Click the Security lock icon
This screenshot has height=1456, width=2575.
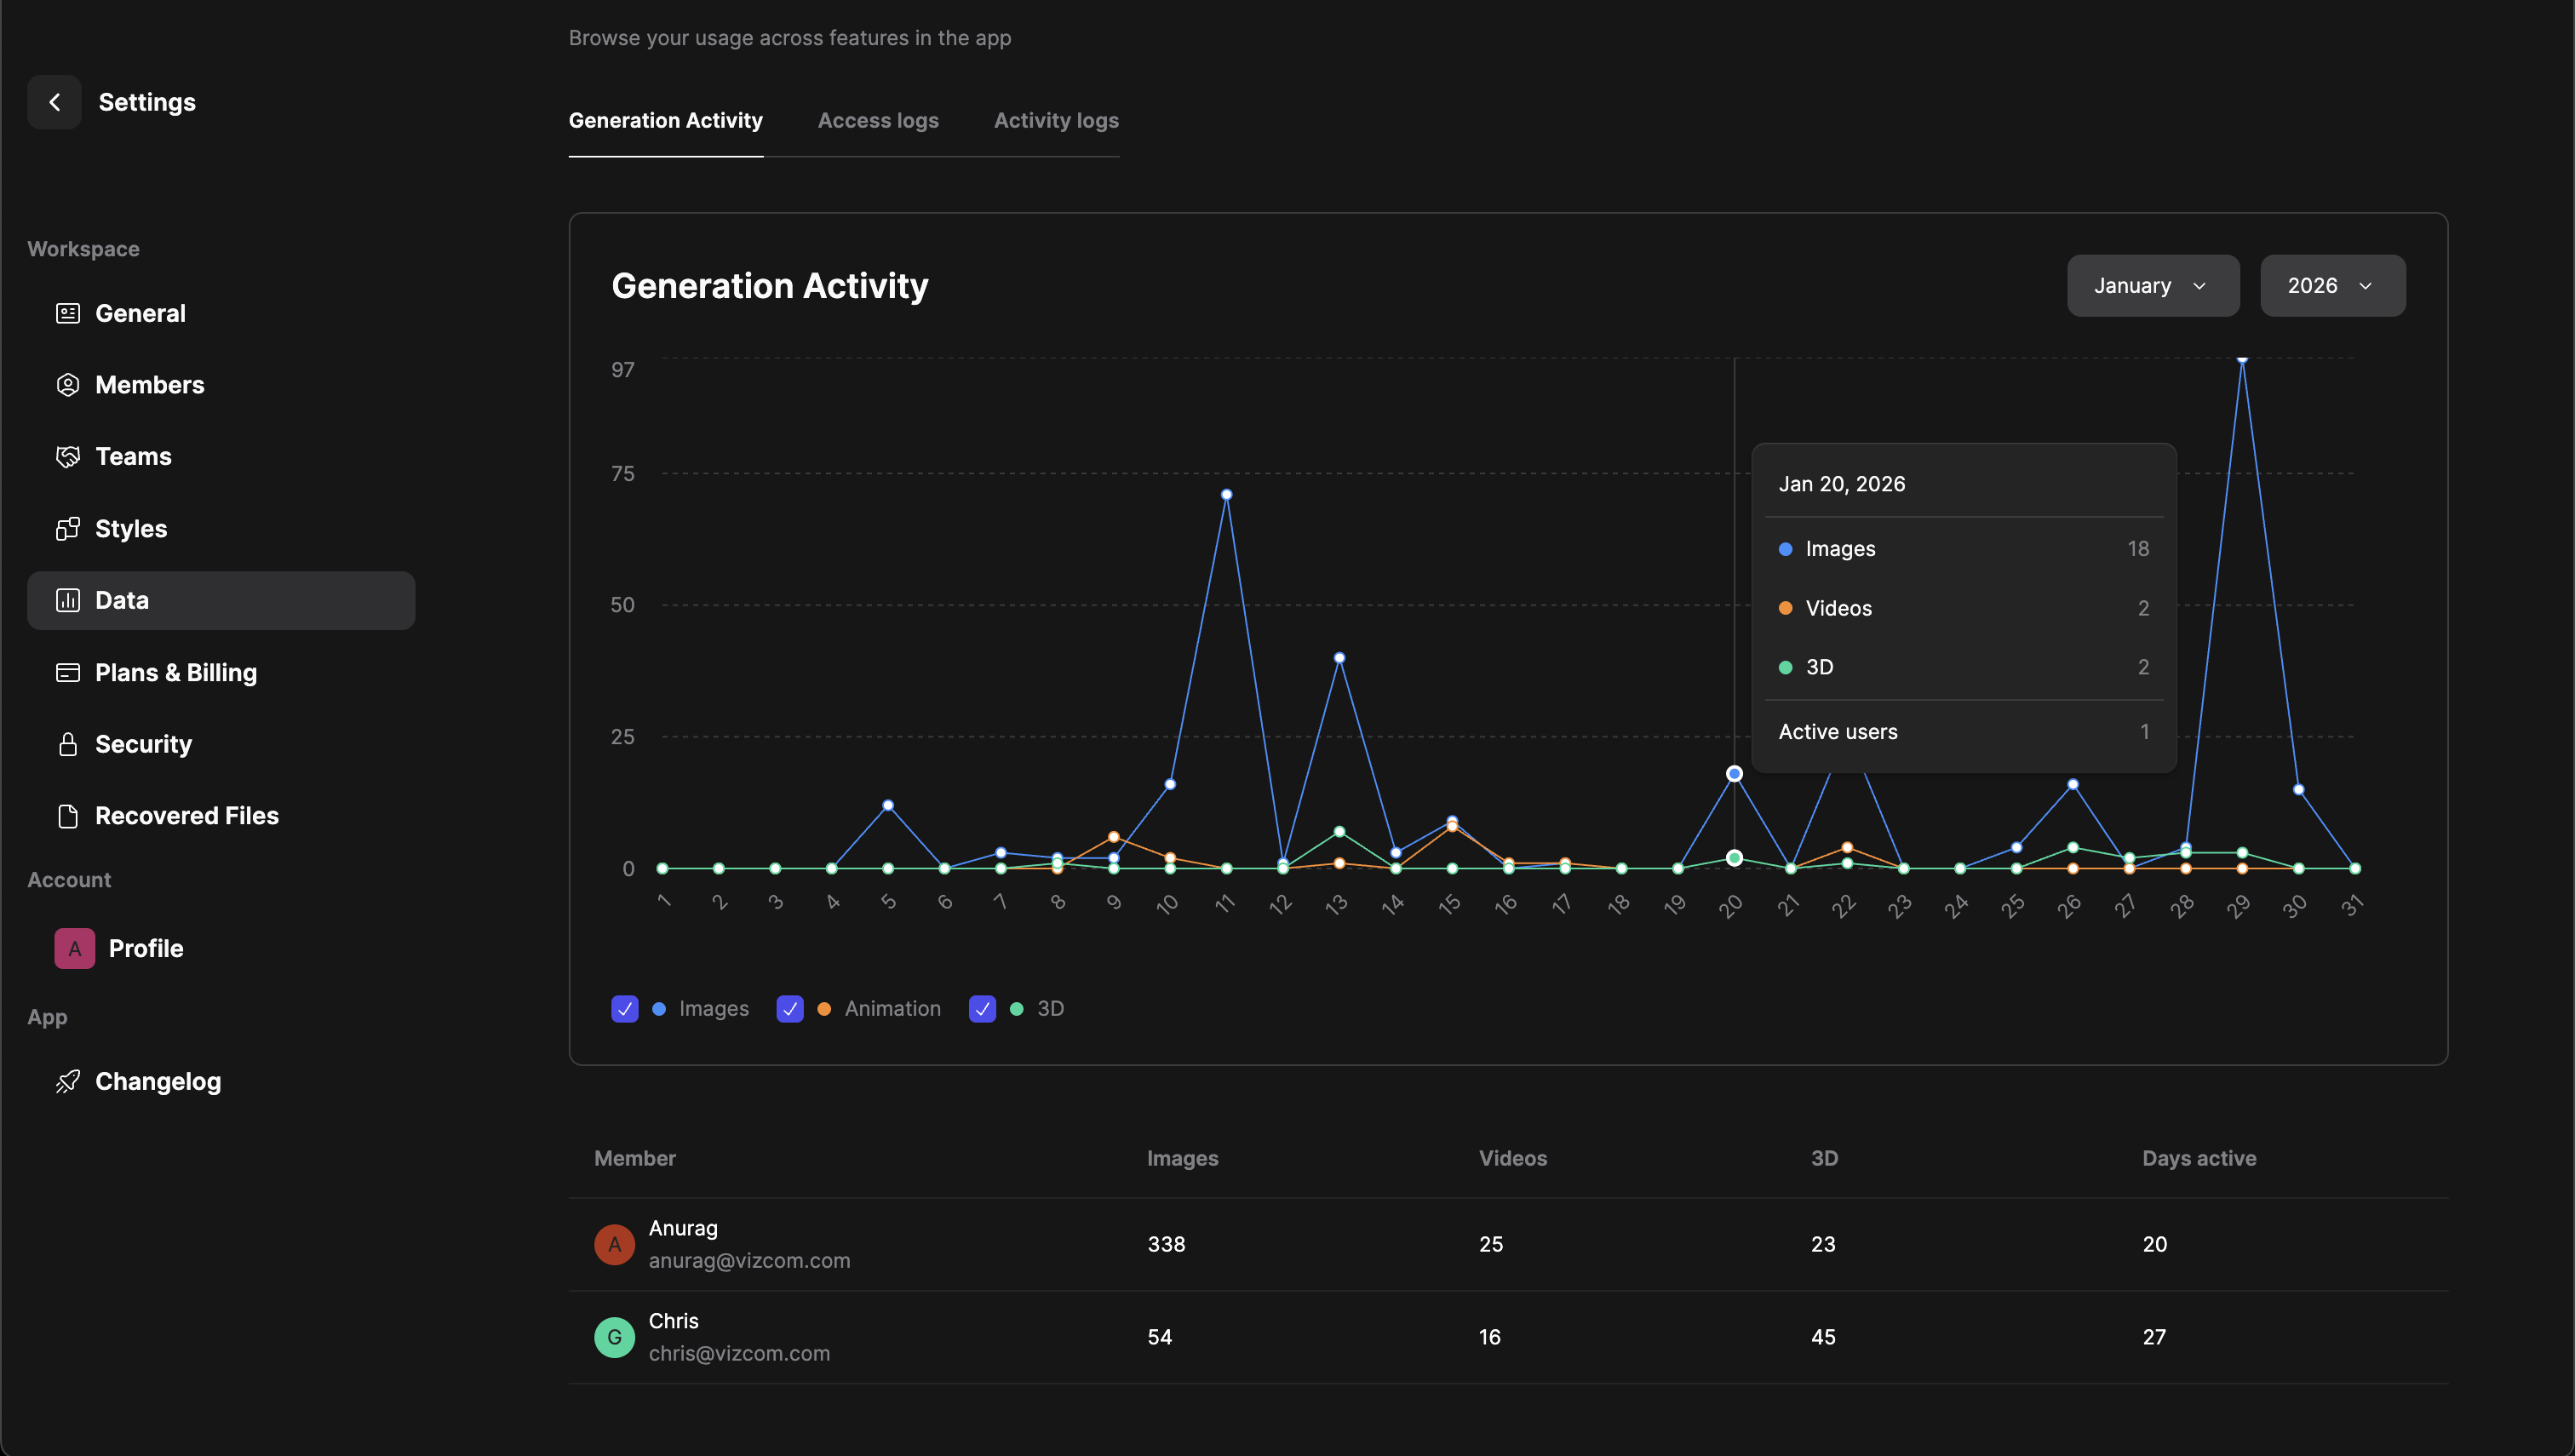point(67,745)
